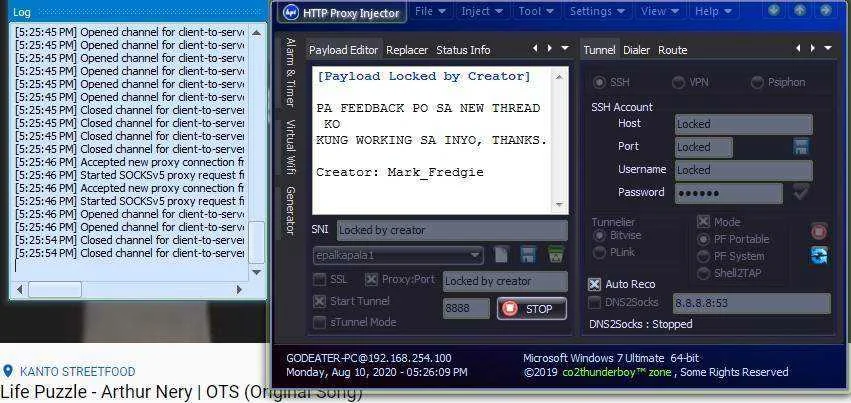Toggle the Auto Reco checkbox
Image resolution: width=851 pixels, height=403 pixels.
[x=595, y=284]
